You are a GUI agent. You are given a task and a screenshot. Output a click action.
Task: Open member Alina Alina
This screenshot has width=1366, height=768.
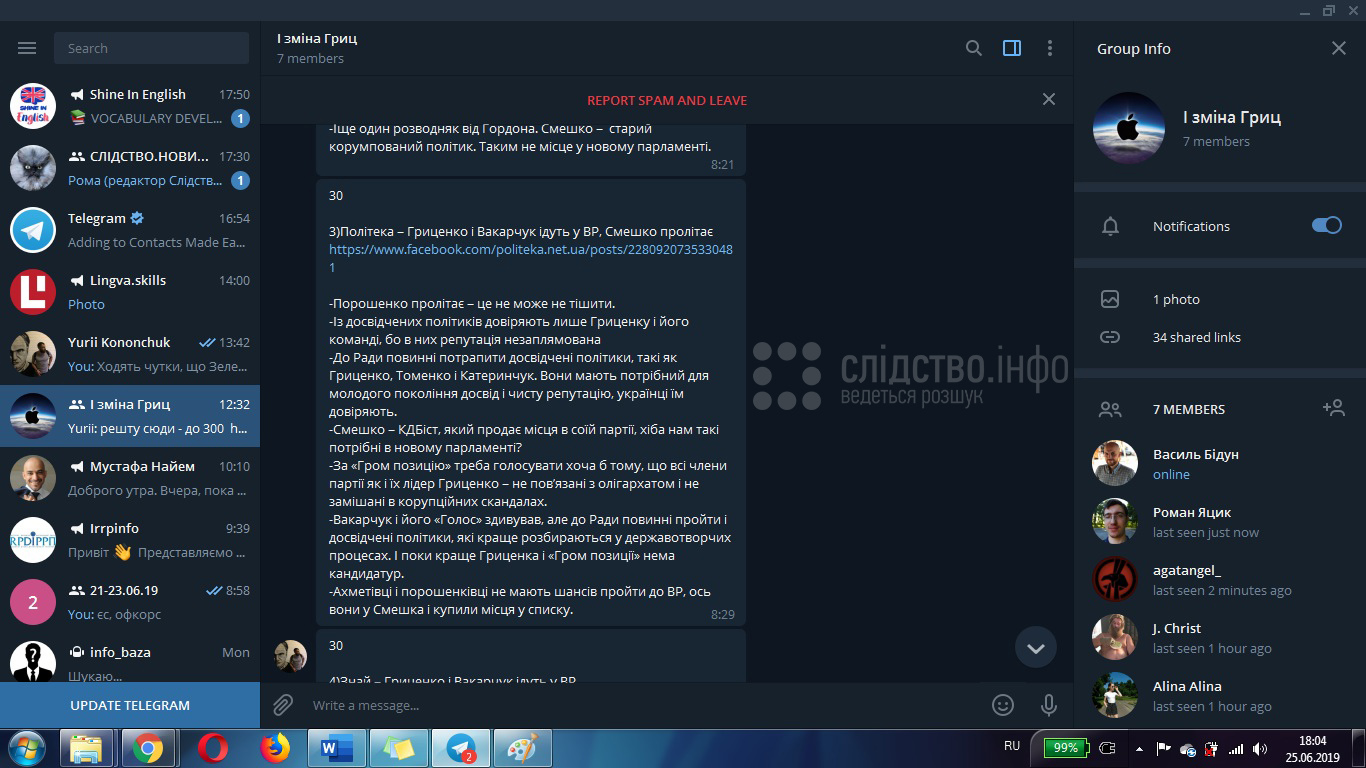pos(1220,695)
